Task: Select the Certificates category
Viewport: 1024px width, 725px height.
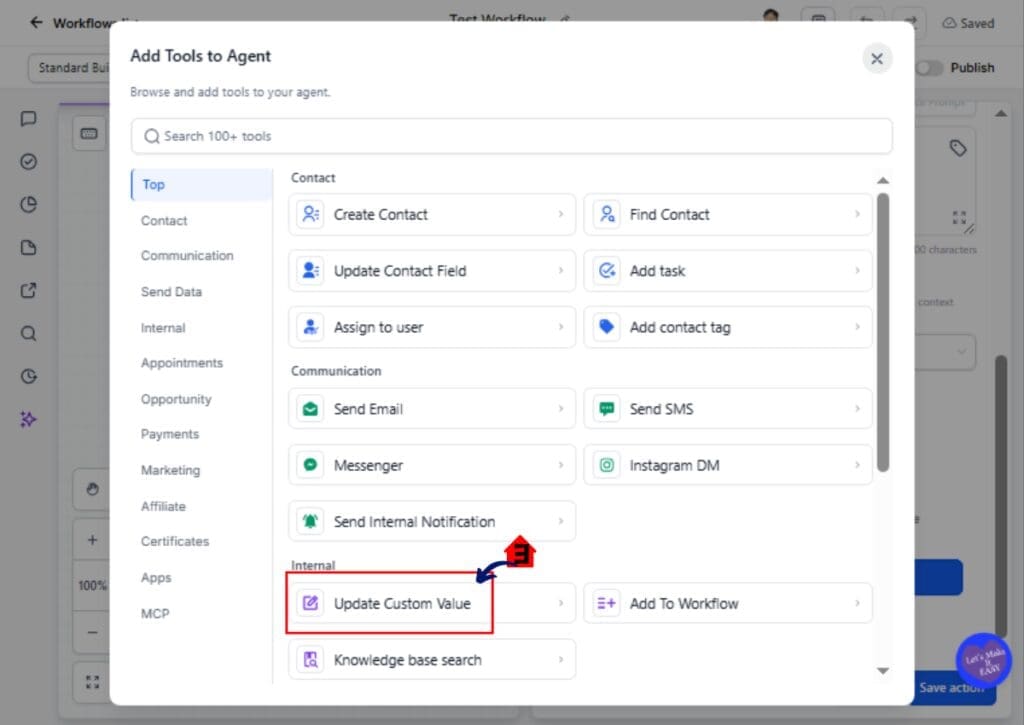Action: point(175,541)
